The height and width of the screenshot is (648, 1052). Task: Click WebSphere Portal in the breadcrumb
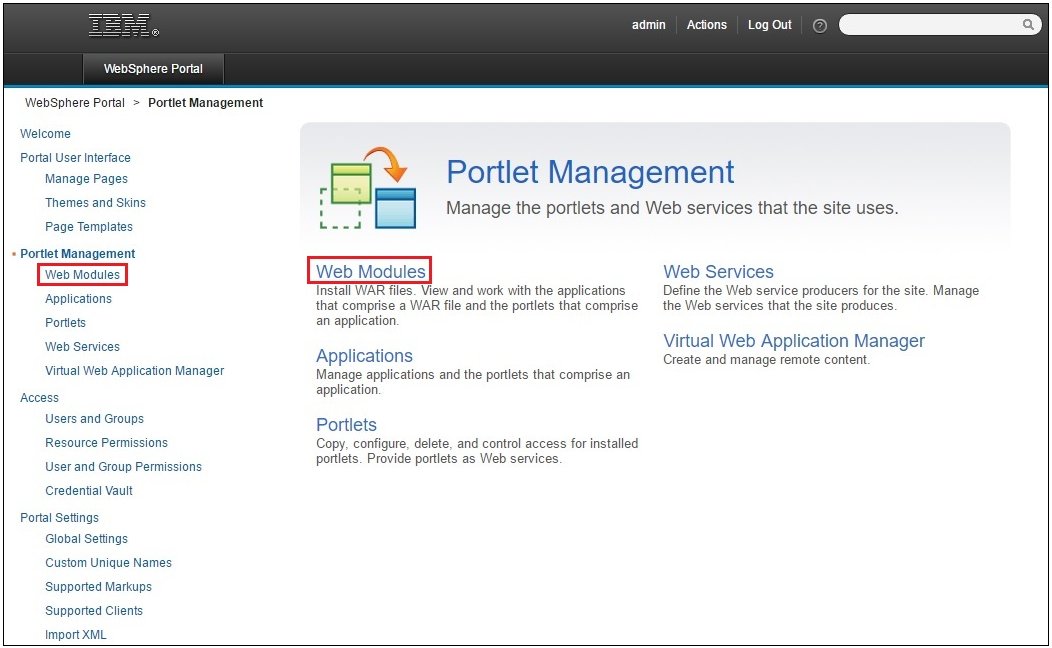point(74,103)
